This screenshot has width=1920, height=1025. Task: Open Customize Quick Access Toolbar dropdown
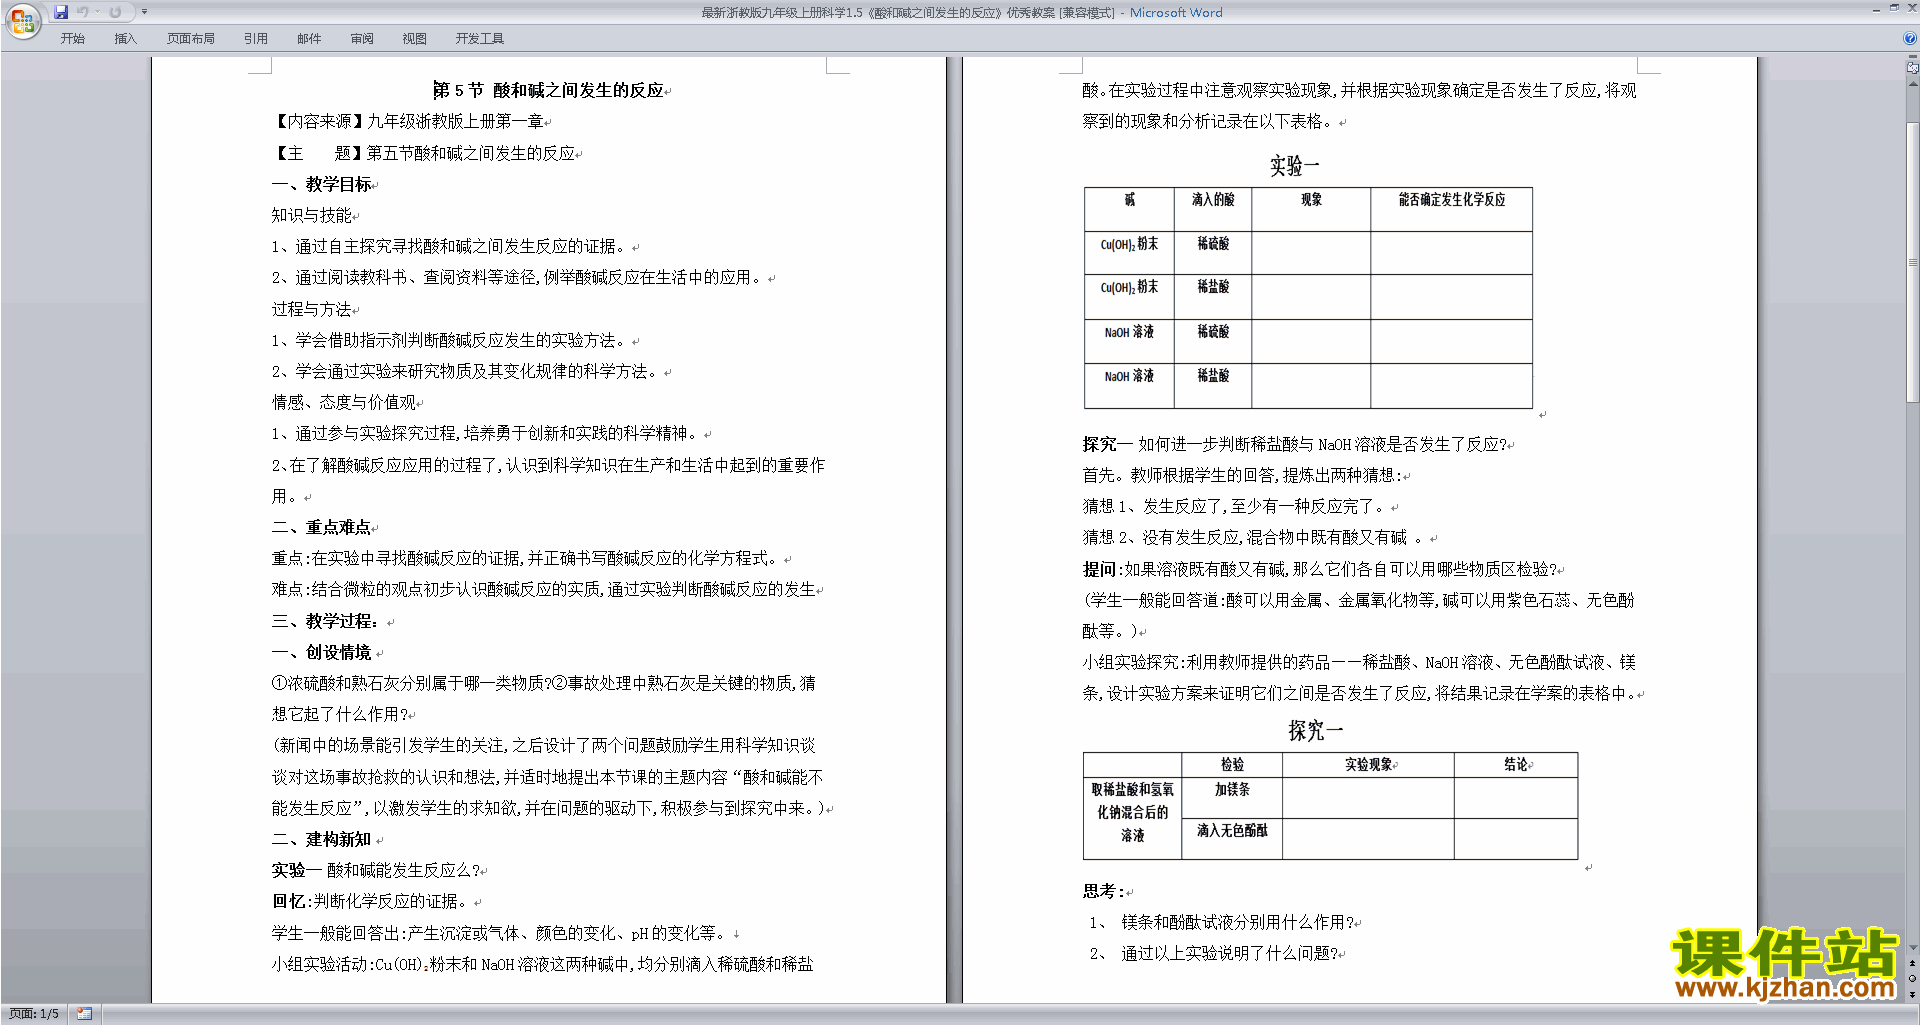144,12
